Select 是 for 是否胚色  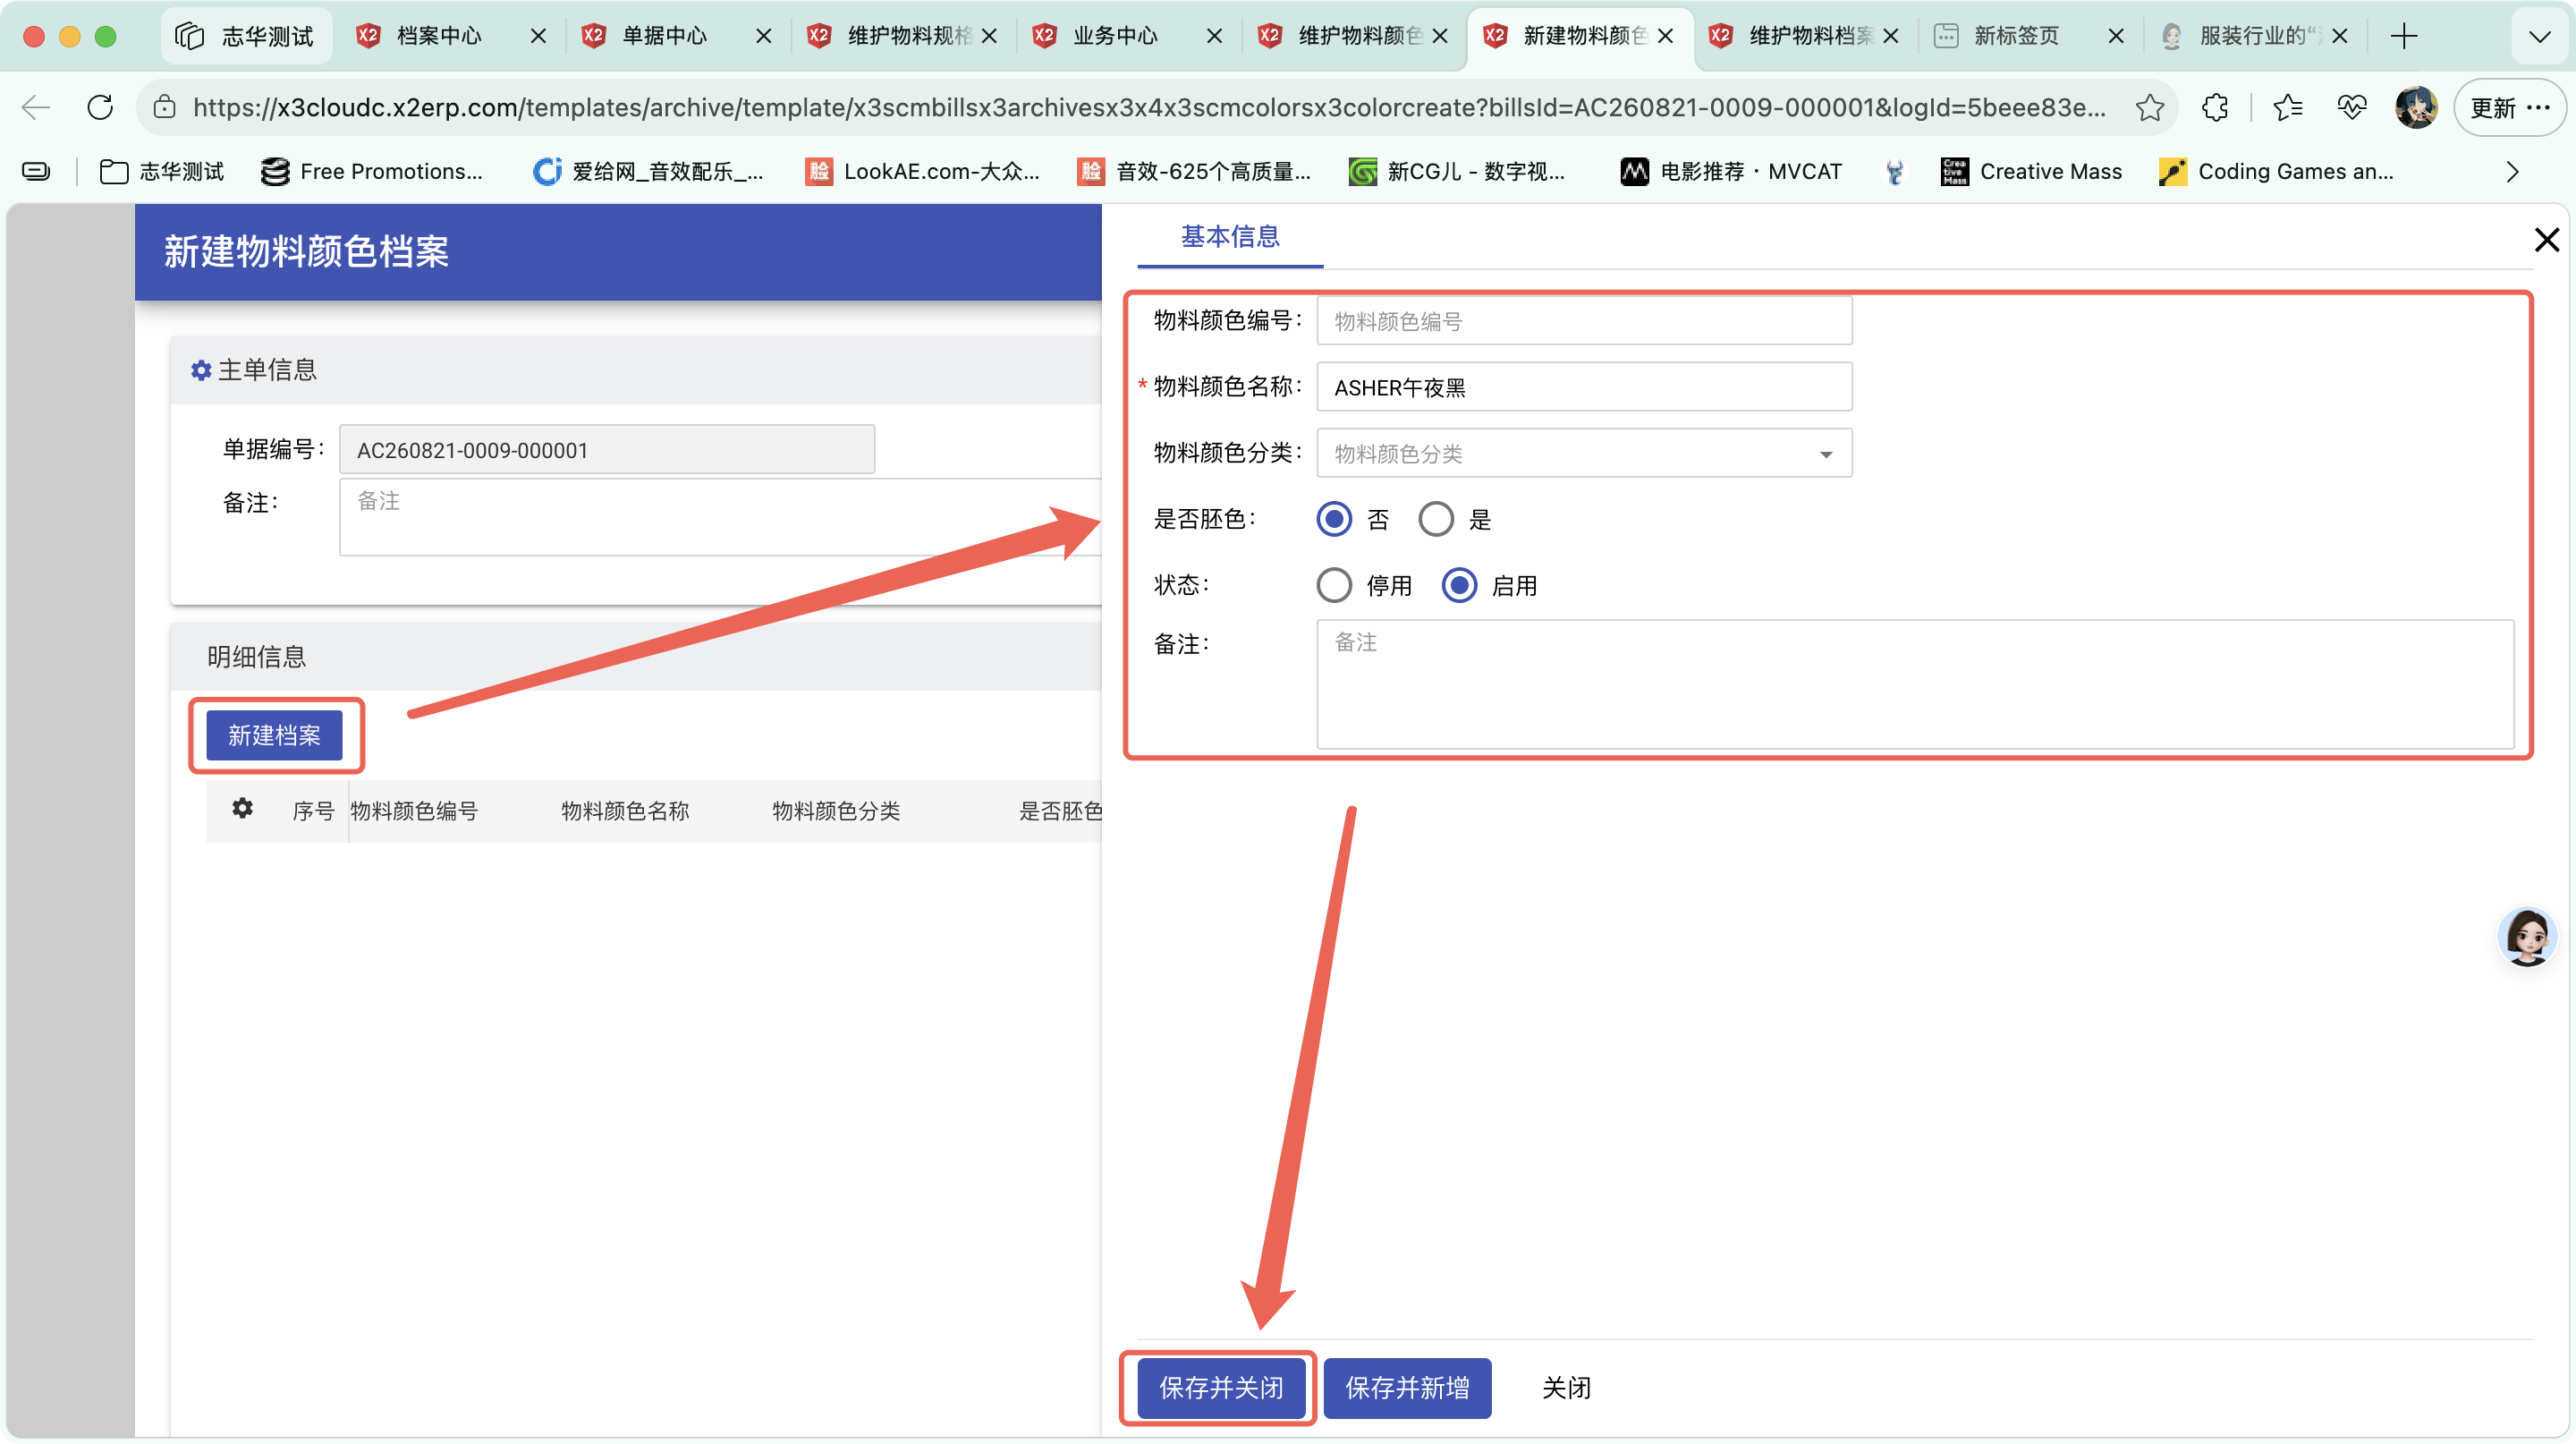(1436, 519)
